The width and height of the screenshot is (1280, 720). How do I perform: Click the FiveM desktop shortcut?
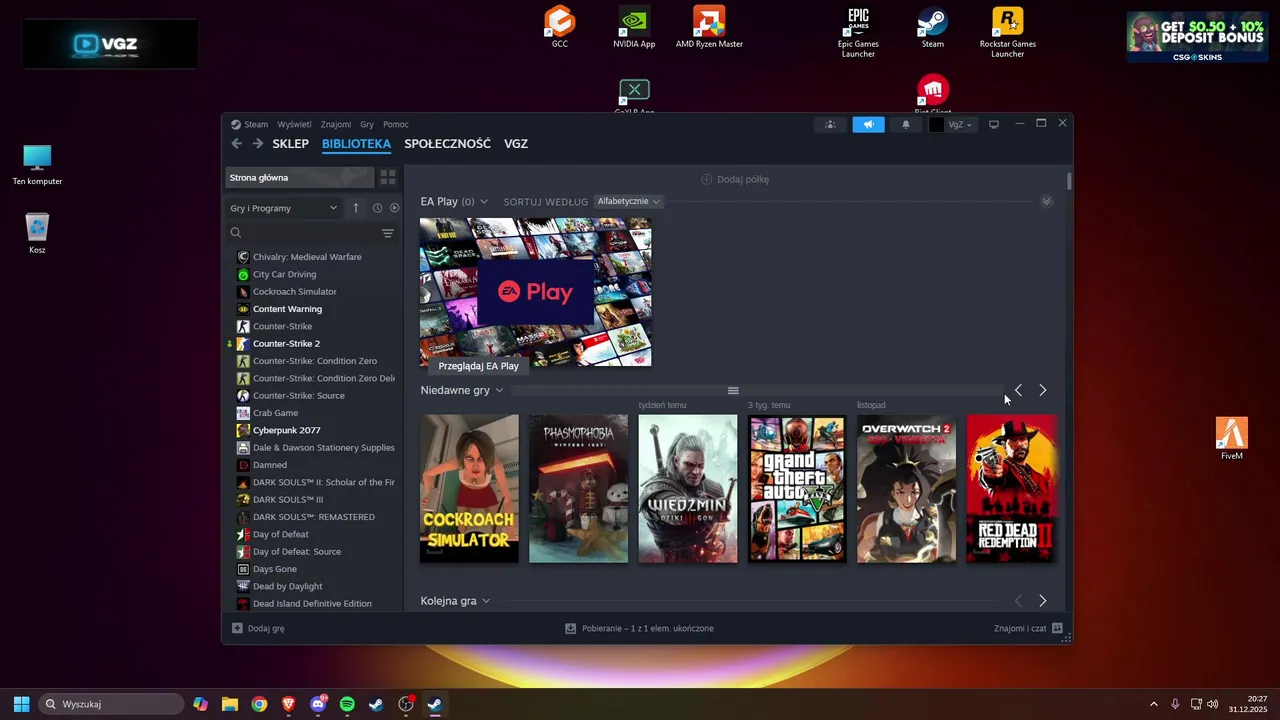[x=1232, y=439]
